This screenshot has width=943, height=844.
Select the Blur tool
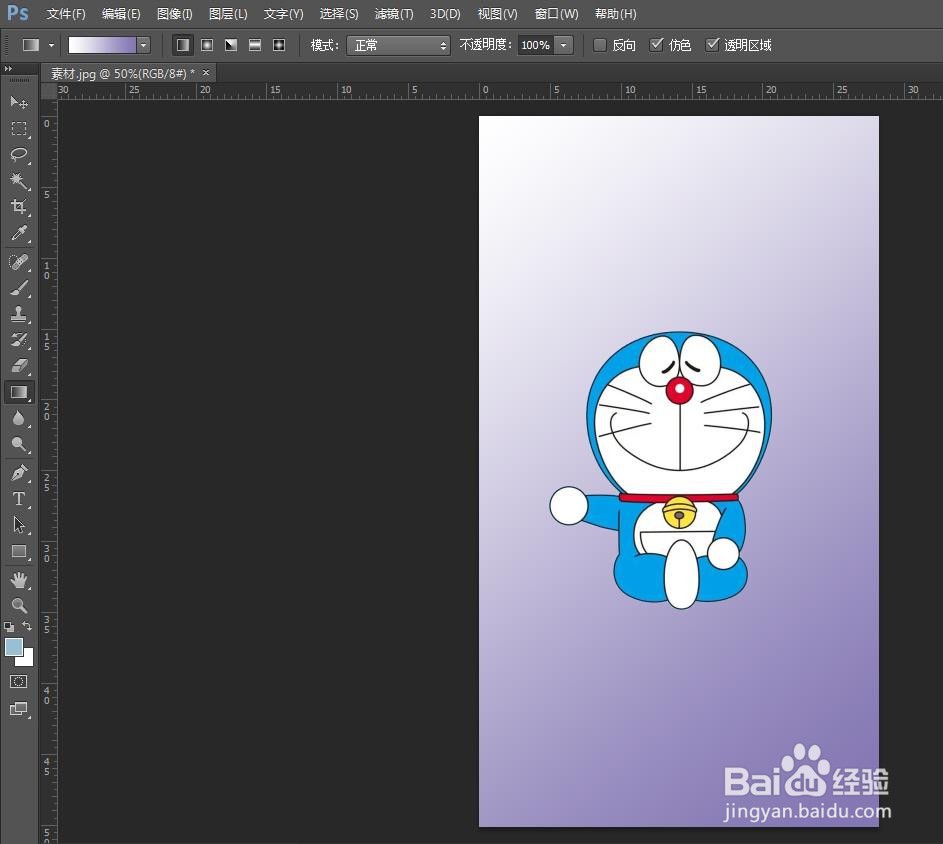[19, 418]
